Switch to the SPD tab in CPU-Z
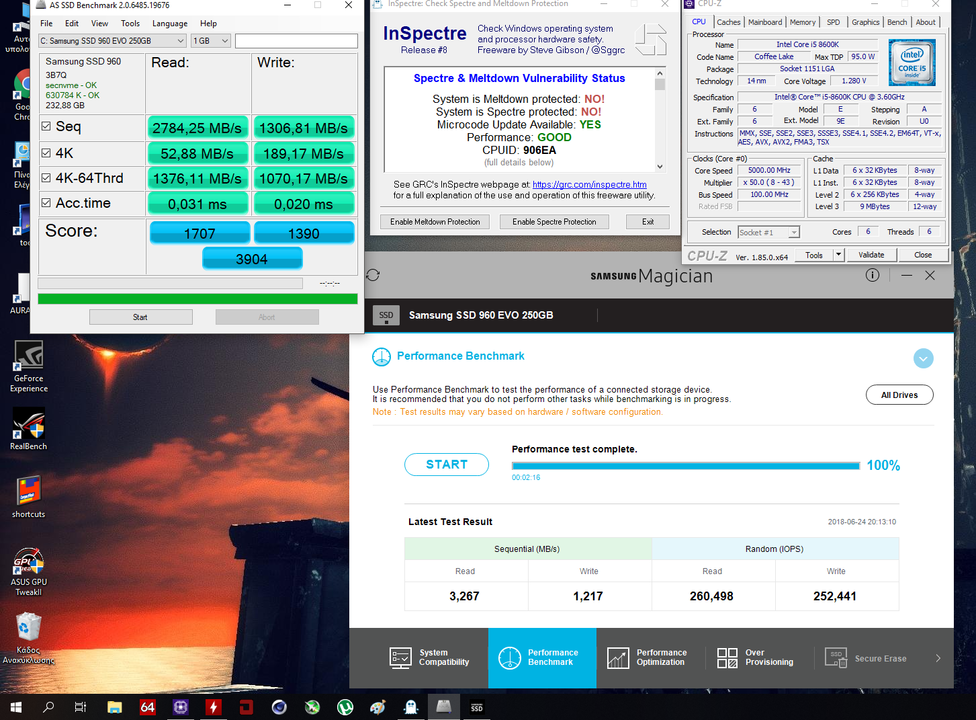This screenshot has width=976, height=720. 833,22
